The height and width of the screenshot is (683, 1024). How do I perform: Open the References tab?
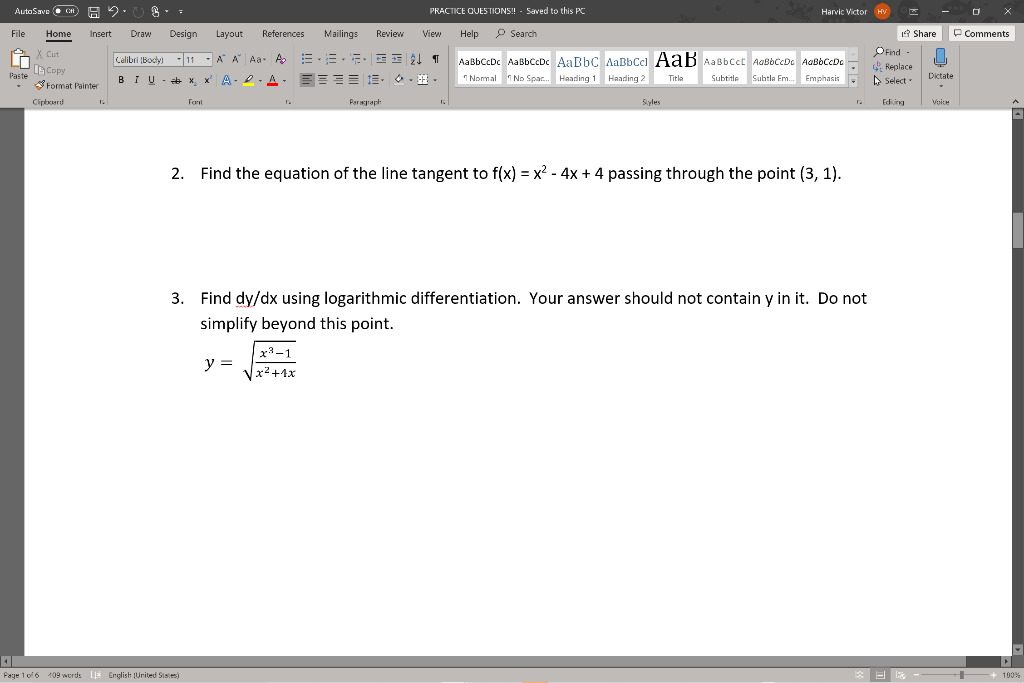pyautogui.click(x=283, y=33)
